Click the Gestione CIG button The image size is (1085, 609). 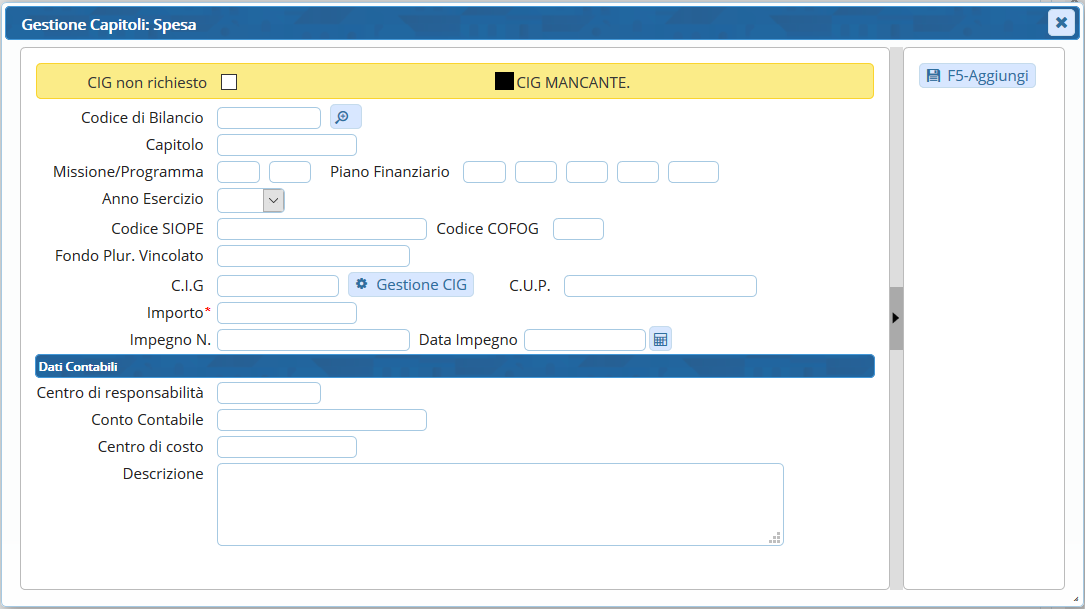point(411,285)
